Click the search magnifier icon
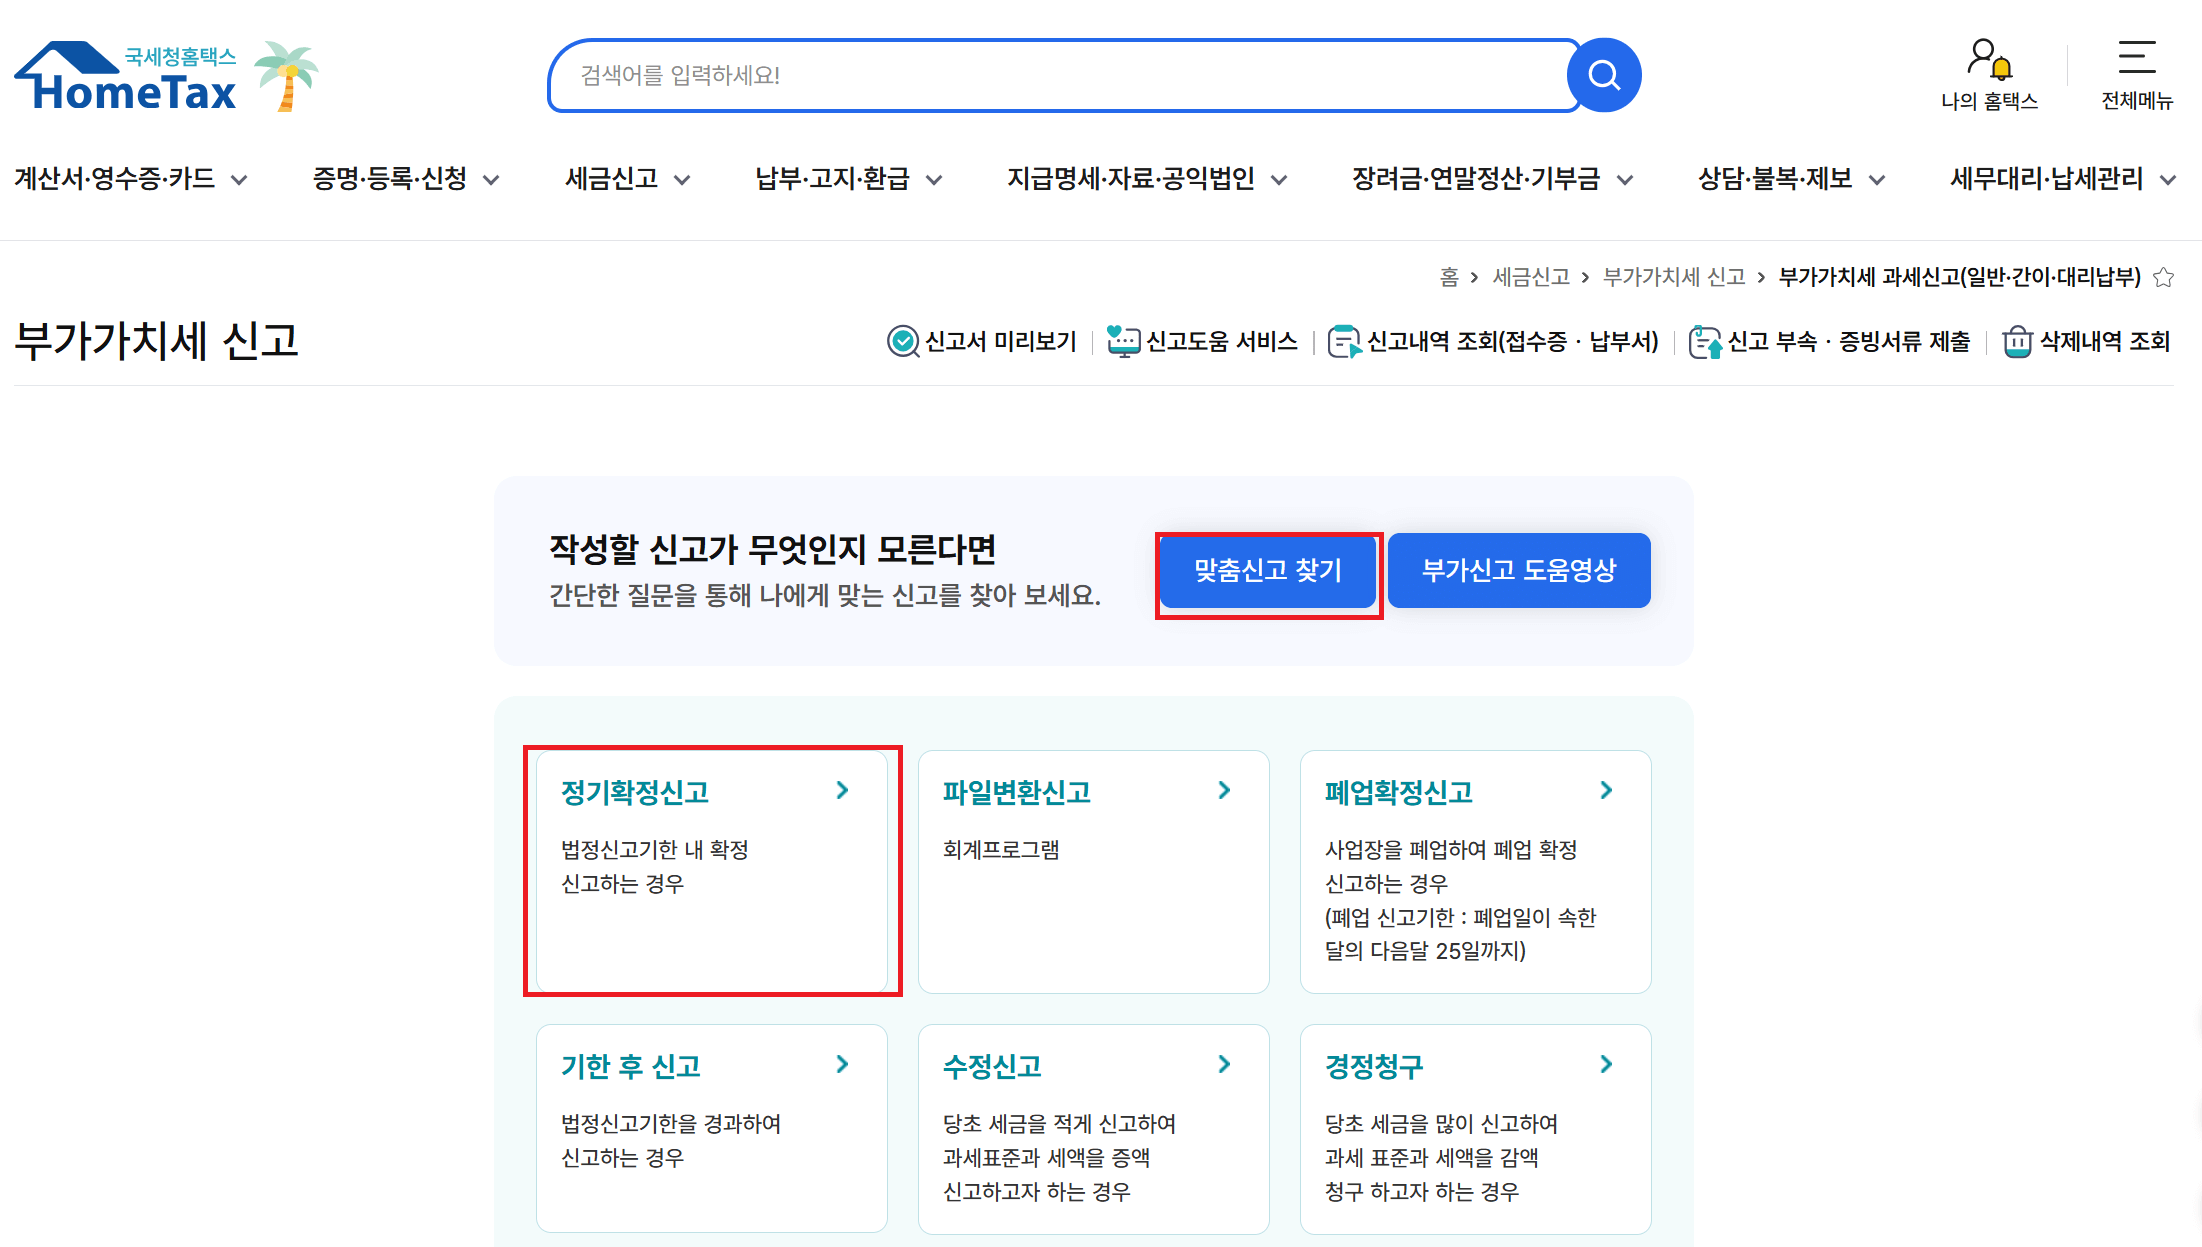 click(x=1604, y=74)
